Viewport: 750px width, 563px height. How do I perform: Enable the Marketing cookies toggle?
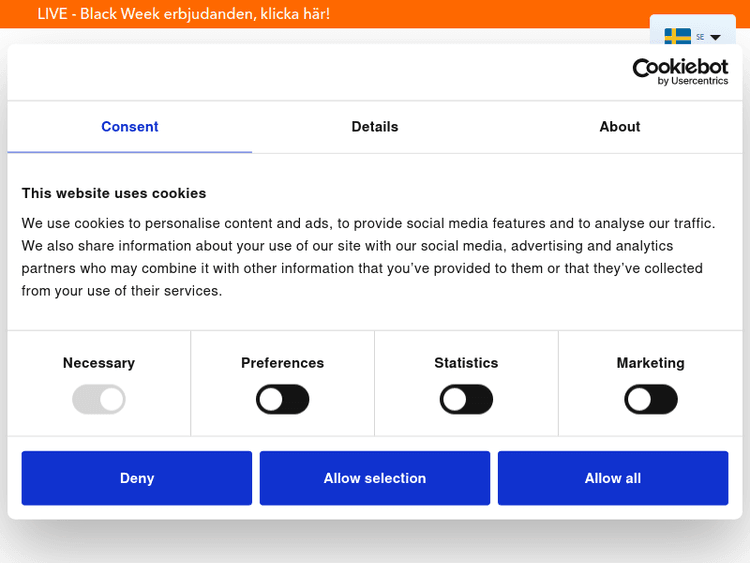click(651, 400)
